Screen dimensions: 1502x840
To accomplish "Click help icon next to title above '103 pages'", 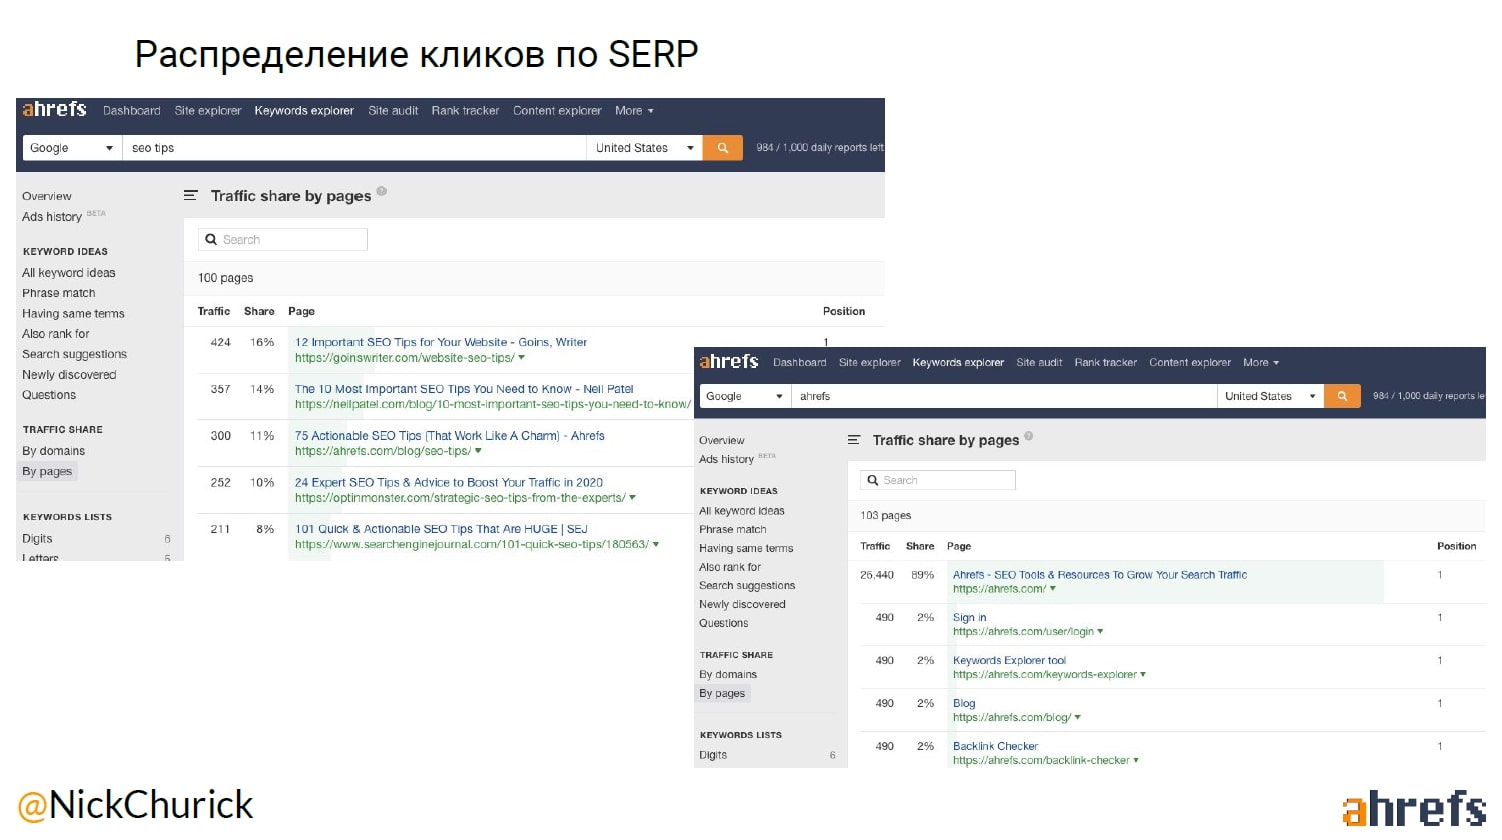I will [1029, 436].
